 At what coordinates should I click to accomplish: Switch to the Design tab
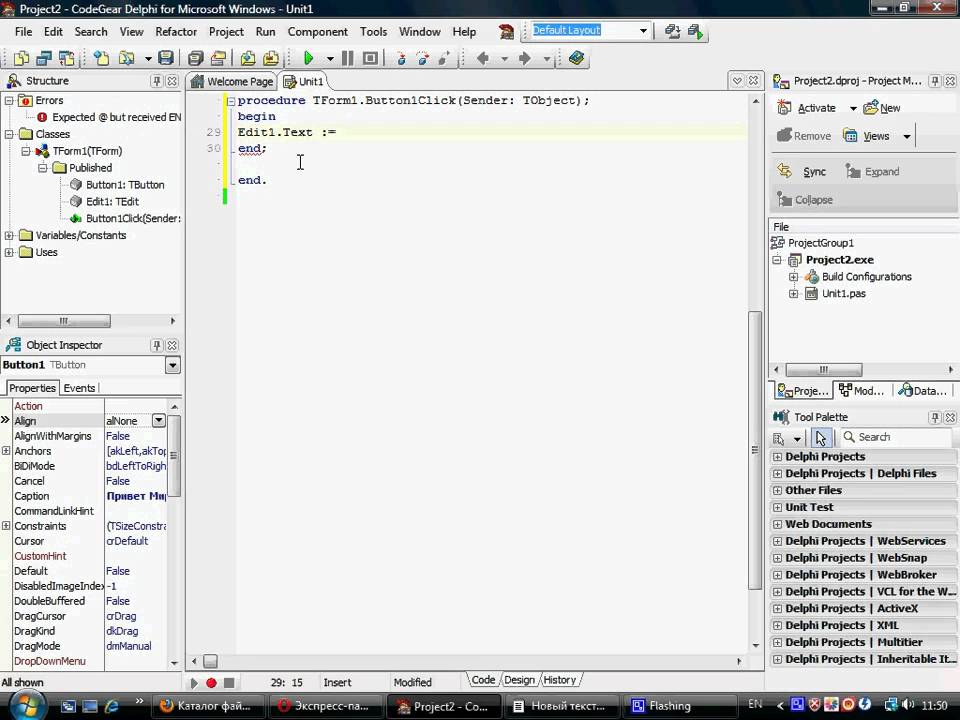pyautogui.click(x=519, y=680)
